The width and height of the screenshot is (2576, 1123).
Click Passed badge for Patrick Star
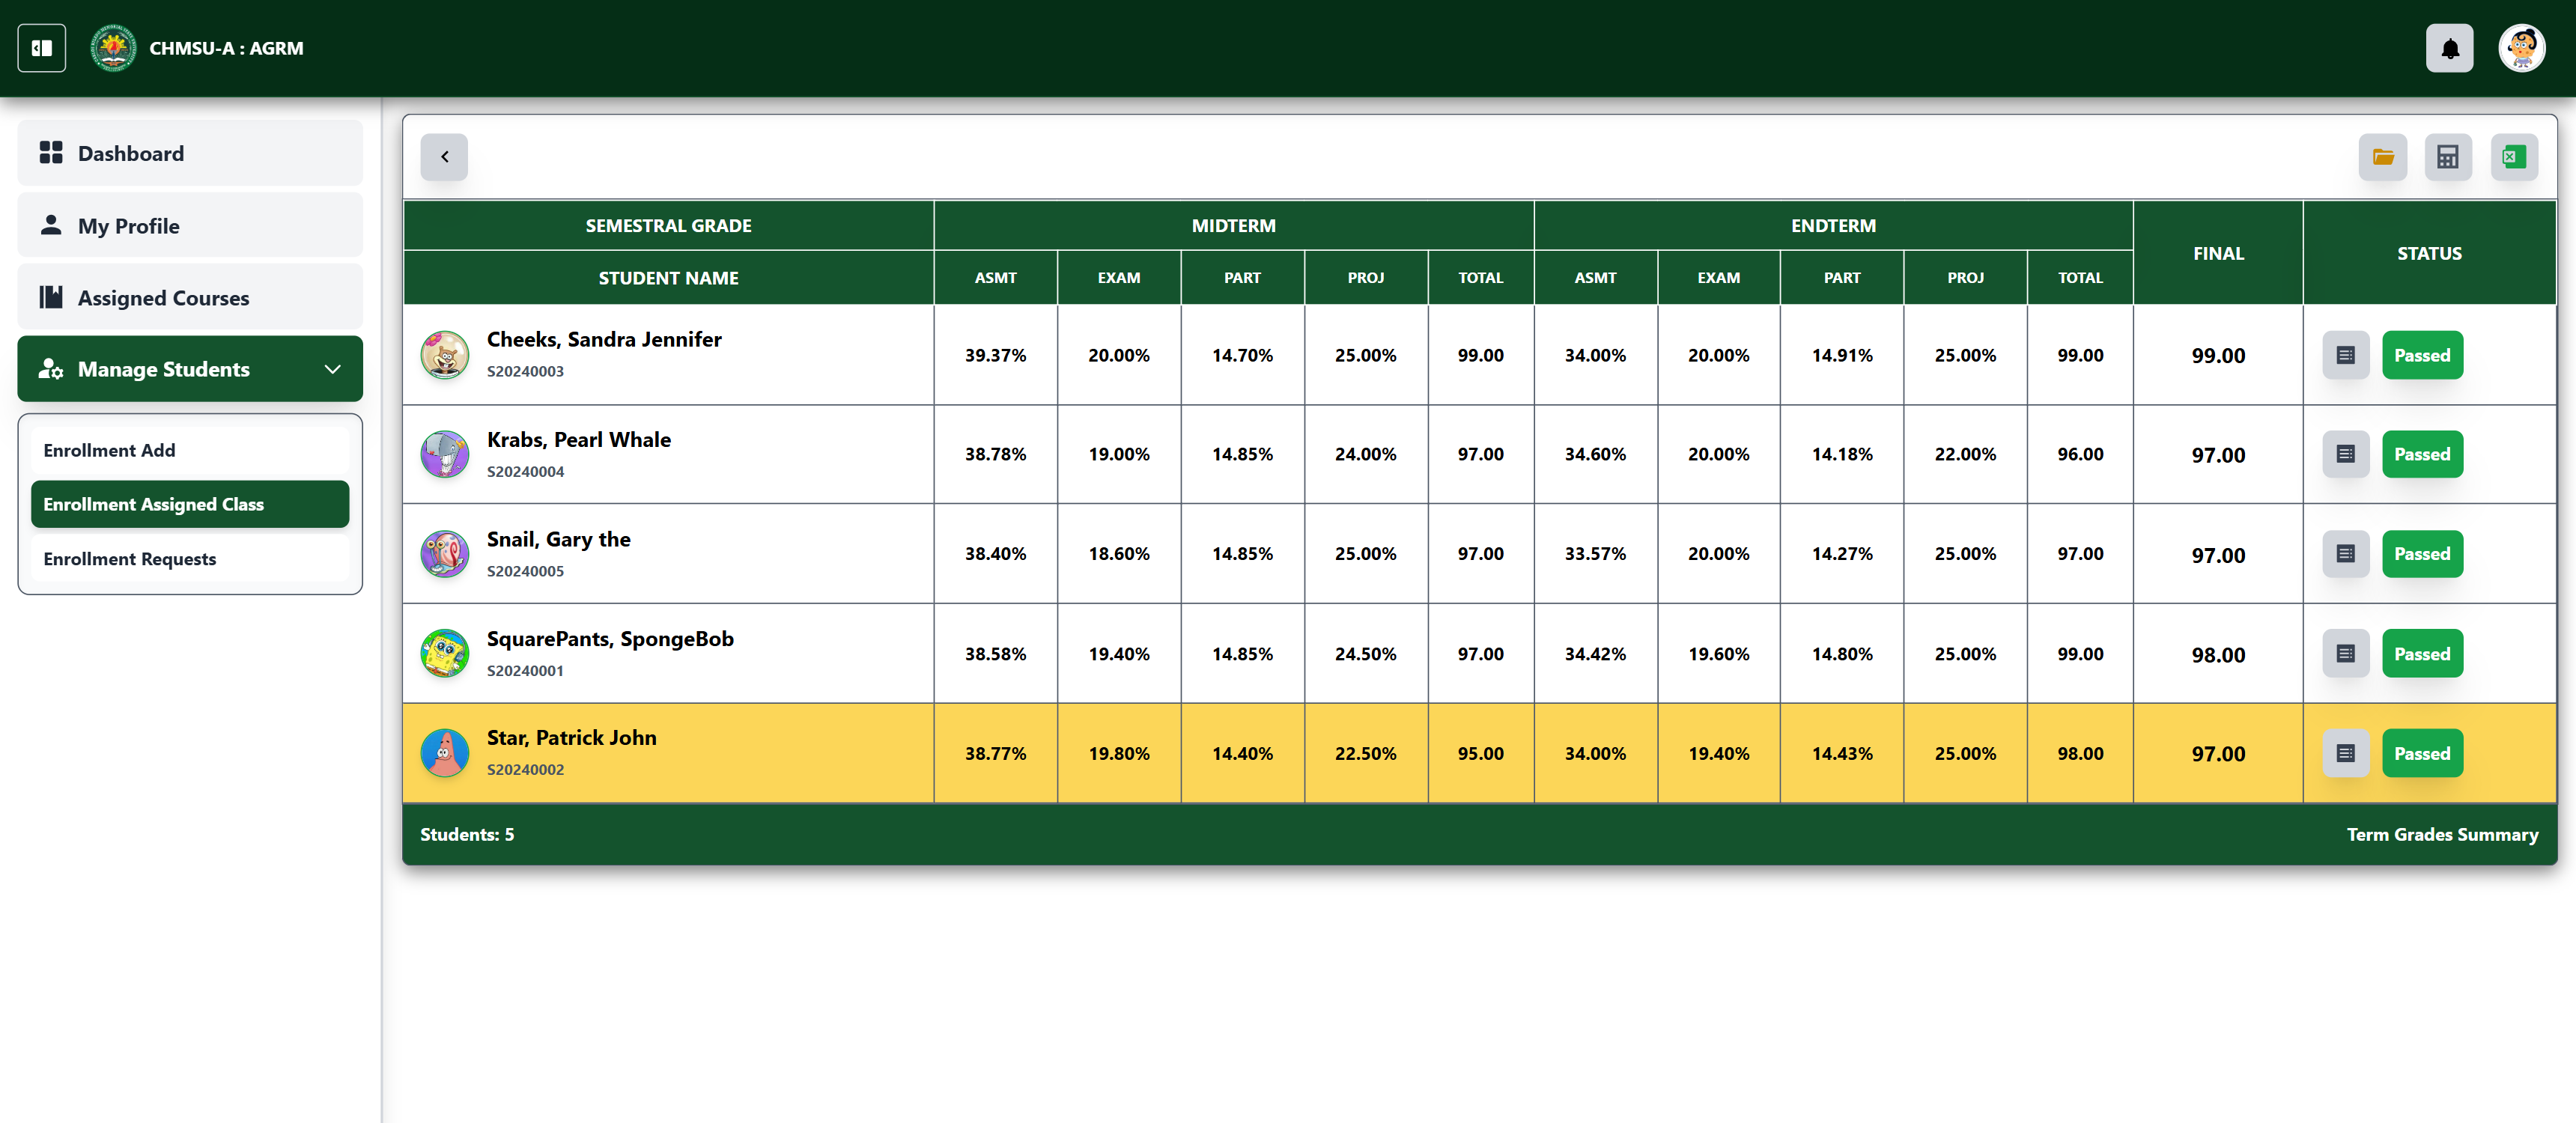(x=2421, y=753)
